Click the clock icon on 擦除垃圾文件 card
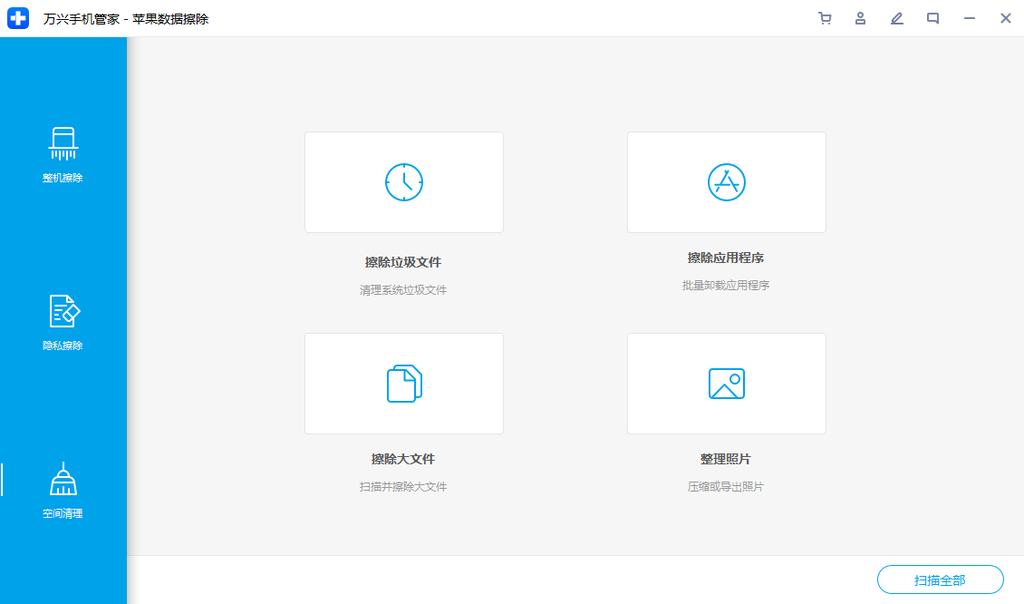This screenshot has width=1024, height=604. point(403,182)
